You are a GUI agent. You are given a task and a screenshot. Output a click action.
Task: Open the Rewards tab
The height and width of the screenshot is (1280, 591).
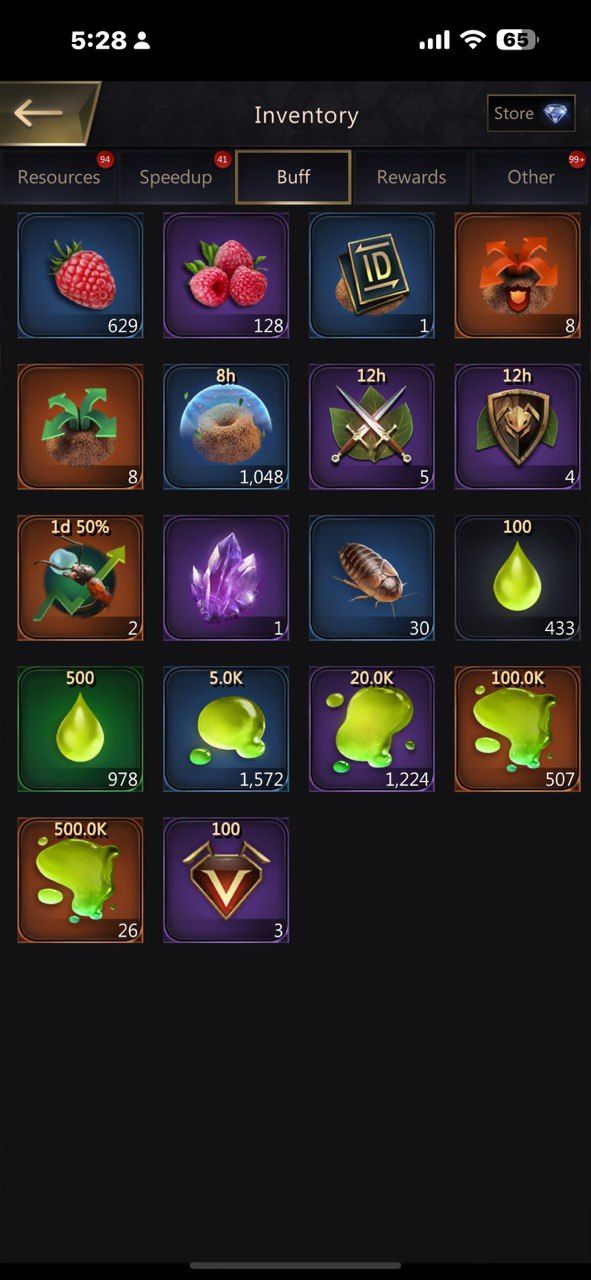point(411,177)
